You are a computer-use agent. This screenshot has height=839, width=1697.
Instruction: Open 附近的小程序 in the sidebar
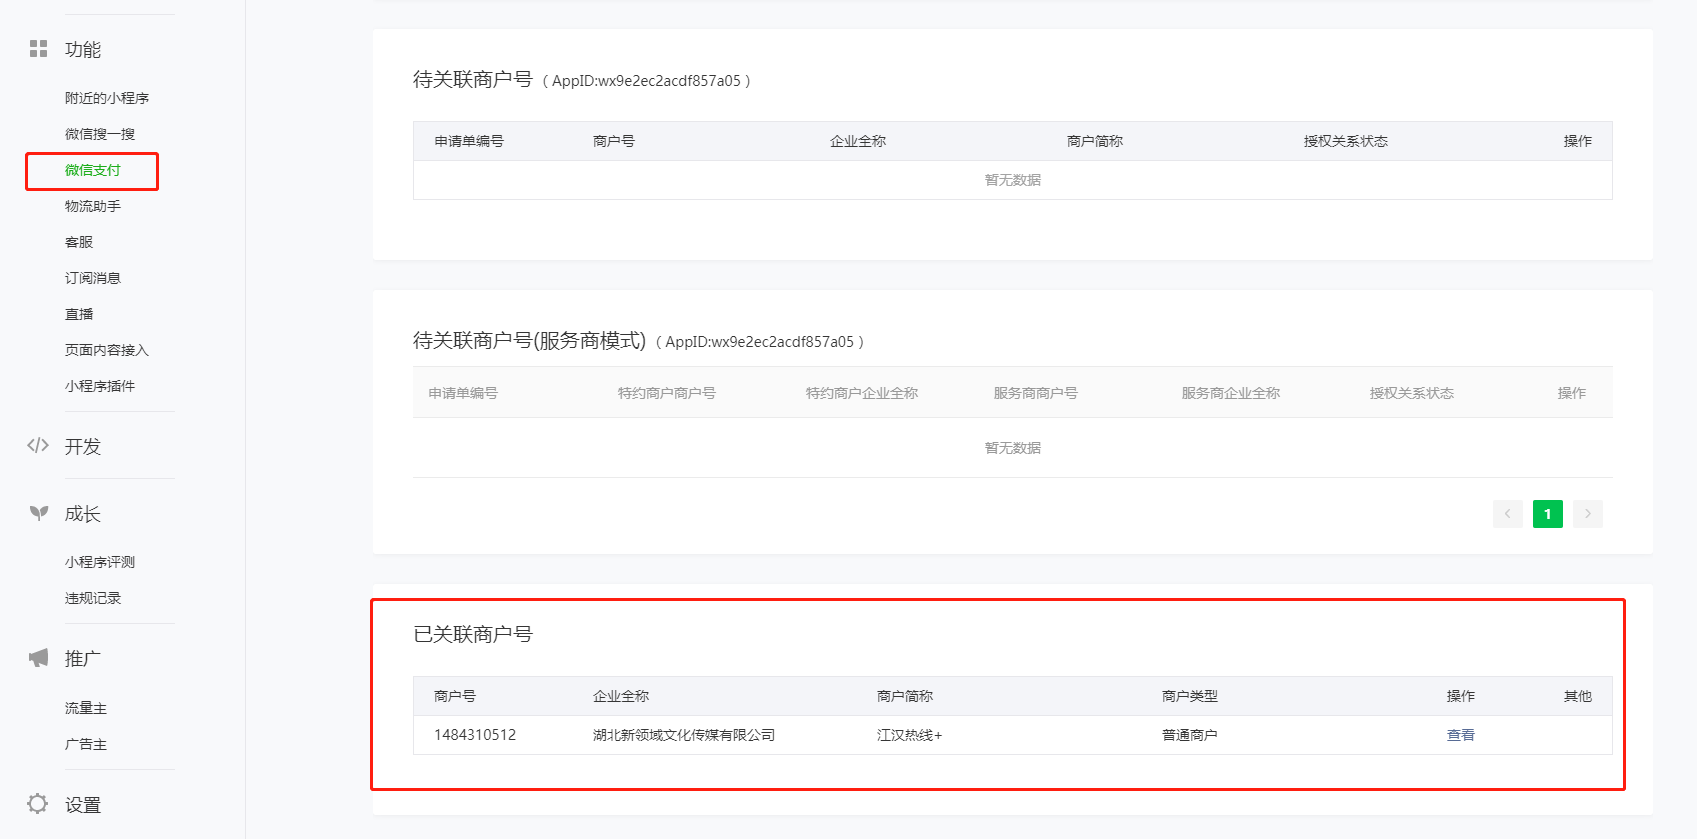coord(107,98)
